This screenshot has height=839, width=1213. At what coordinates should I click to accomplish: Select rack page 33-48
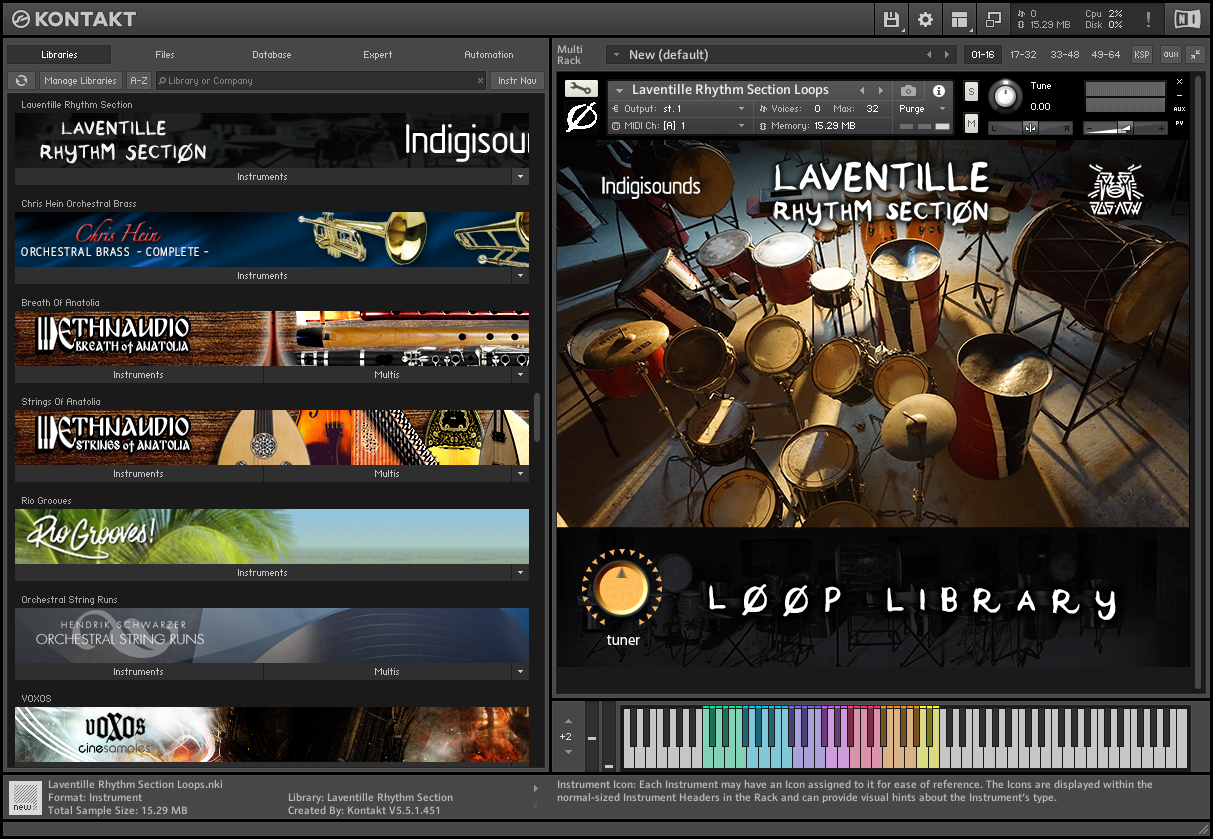[x=1064, y=54]
